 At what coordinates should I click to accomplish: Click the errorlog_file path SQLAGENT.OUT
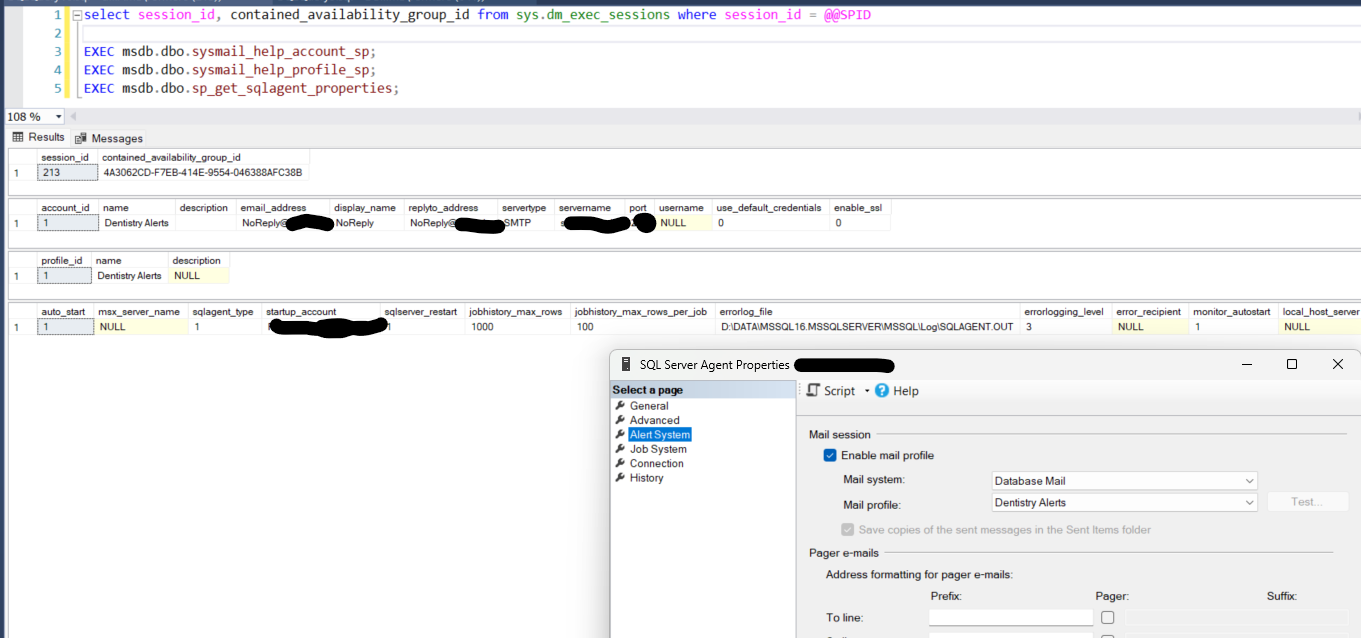point(868,327)
